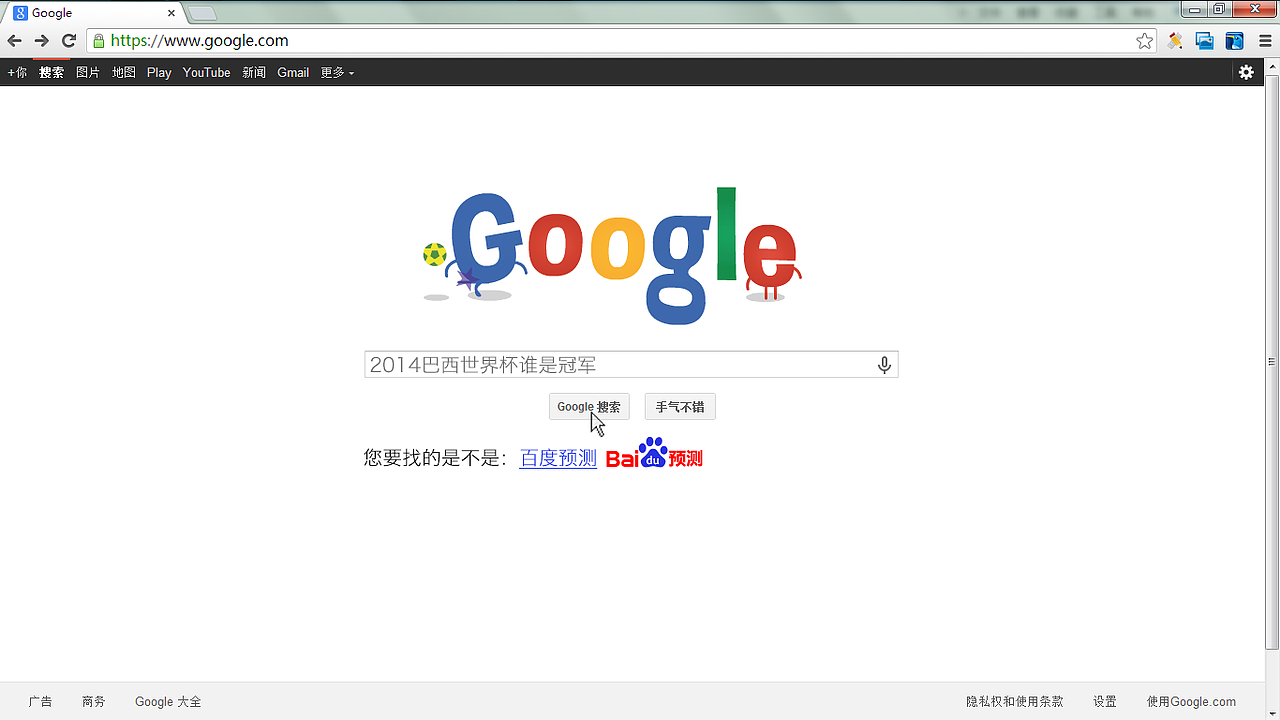Open a new tab next to Google tab

pos(202,13)
